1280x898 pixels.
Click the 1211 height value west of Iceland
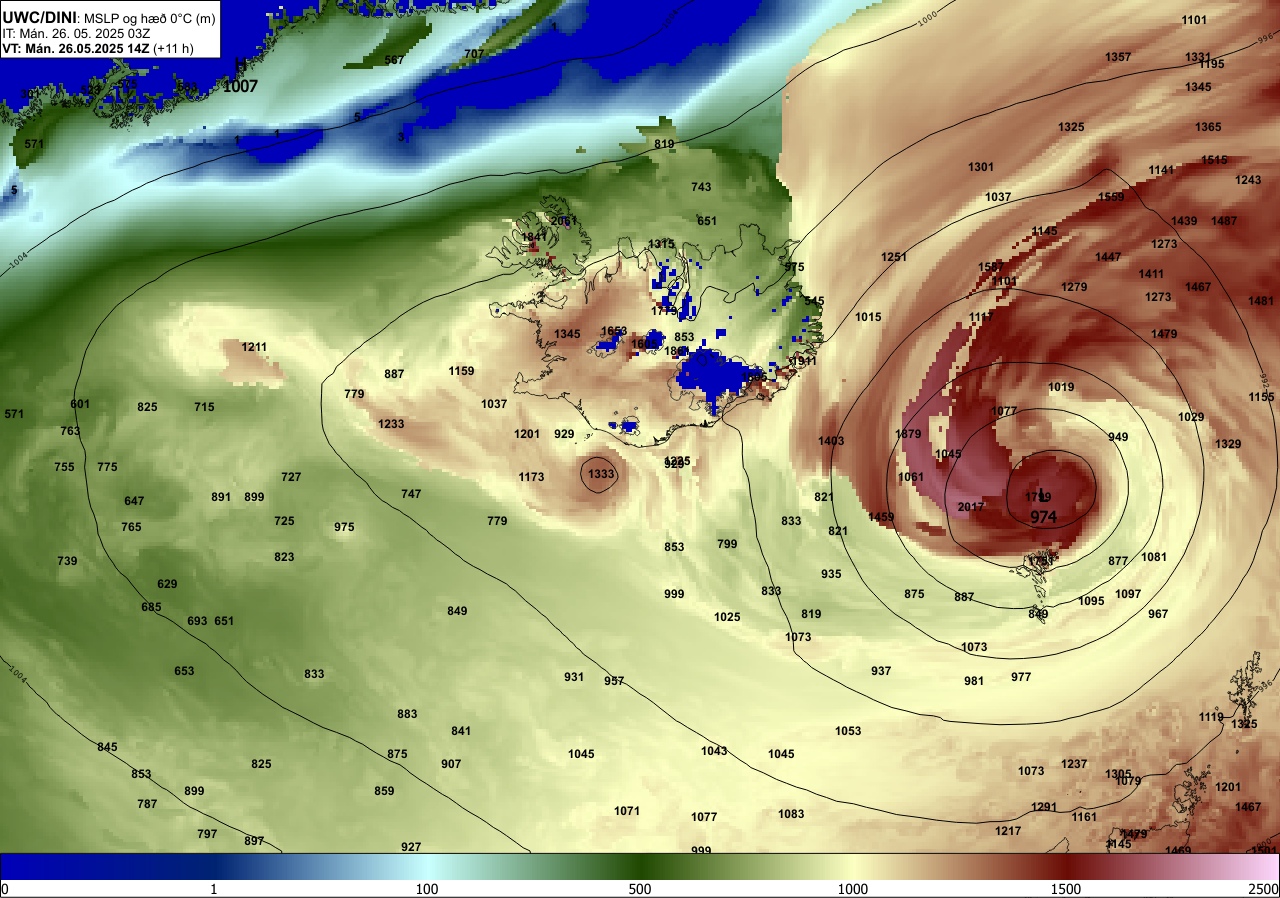click(x=254, y=348)
